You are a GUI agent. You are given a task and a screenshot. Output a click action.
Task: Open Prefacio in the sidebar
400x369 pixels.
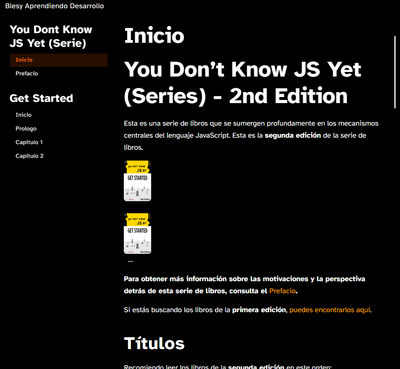pyautogui.click(x=27, y=74)
